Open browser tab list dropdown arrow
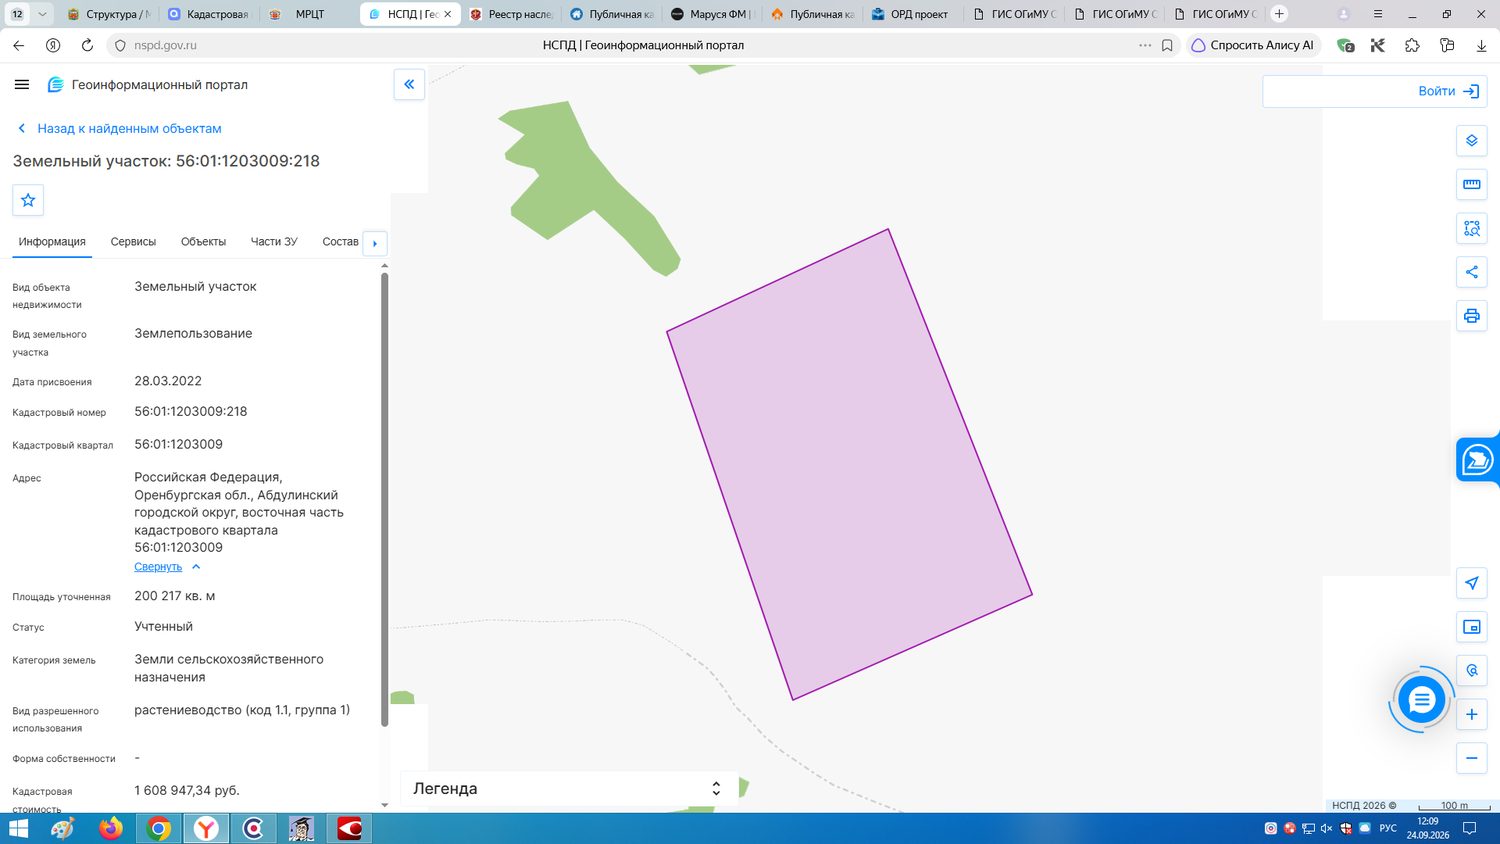 click(42, 14)
